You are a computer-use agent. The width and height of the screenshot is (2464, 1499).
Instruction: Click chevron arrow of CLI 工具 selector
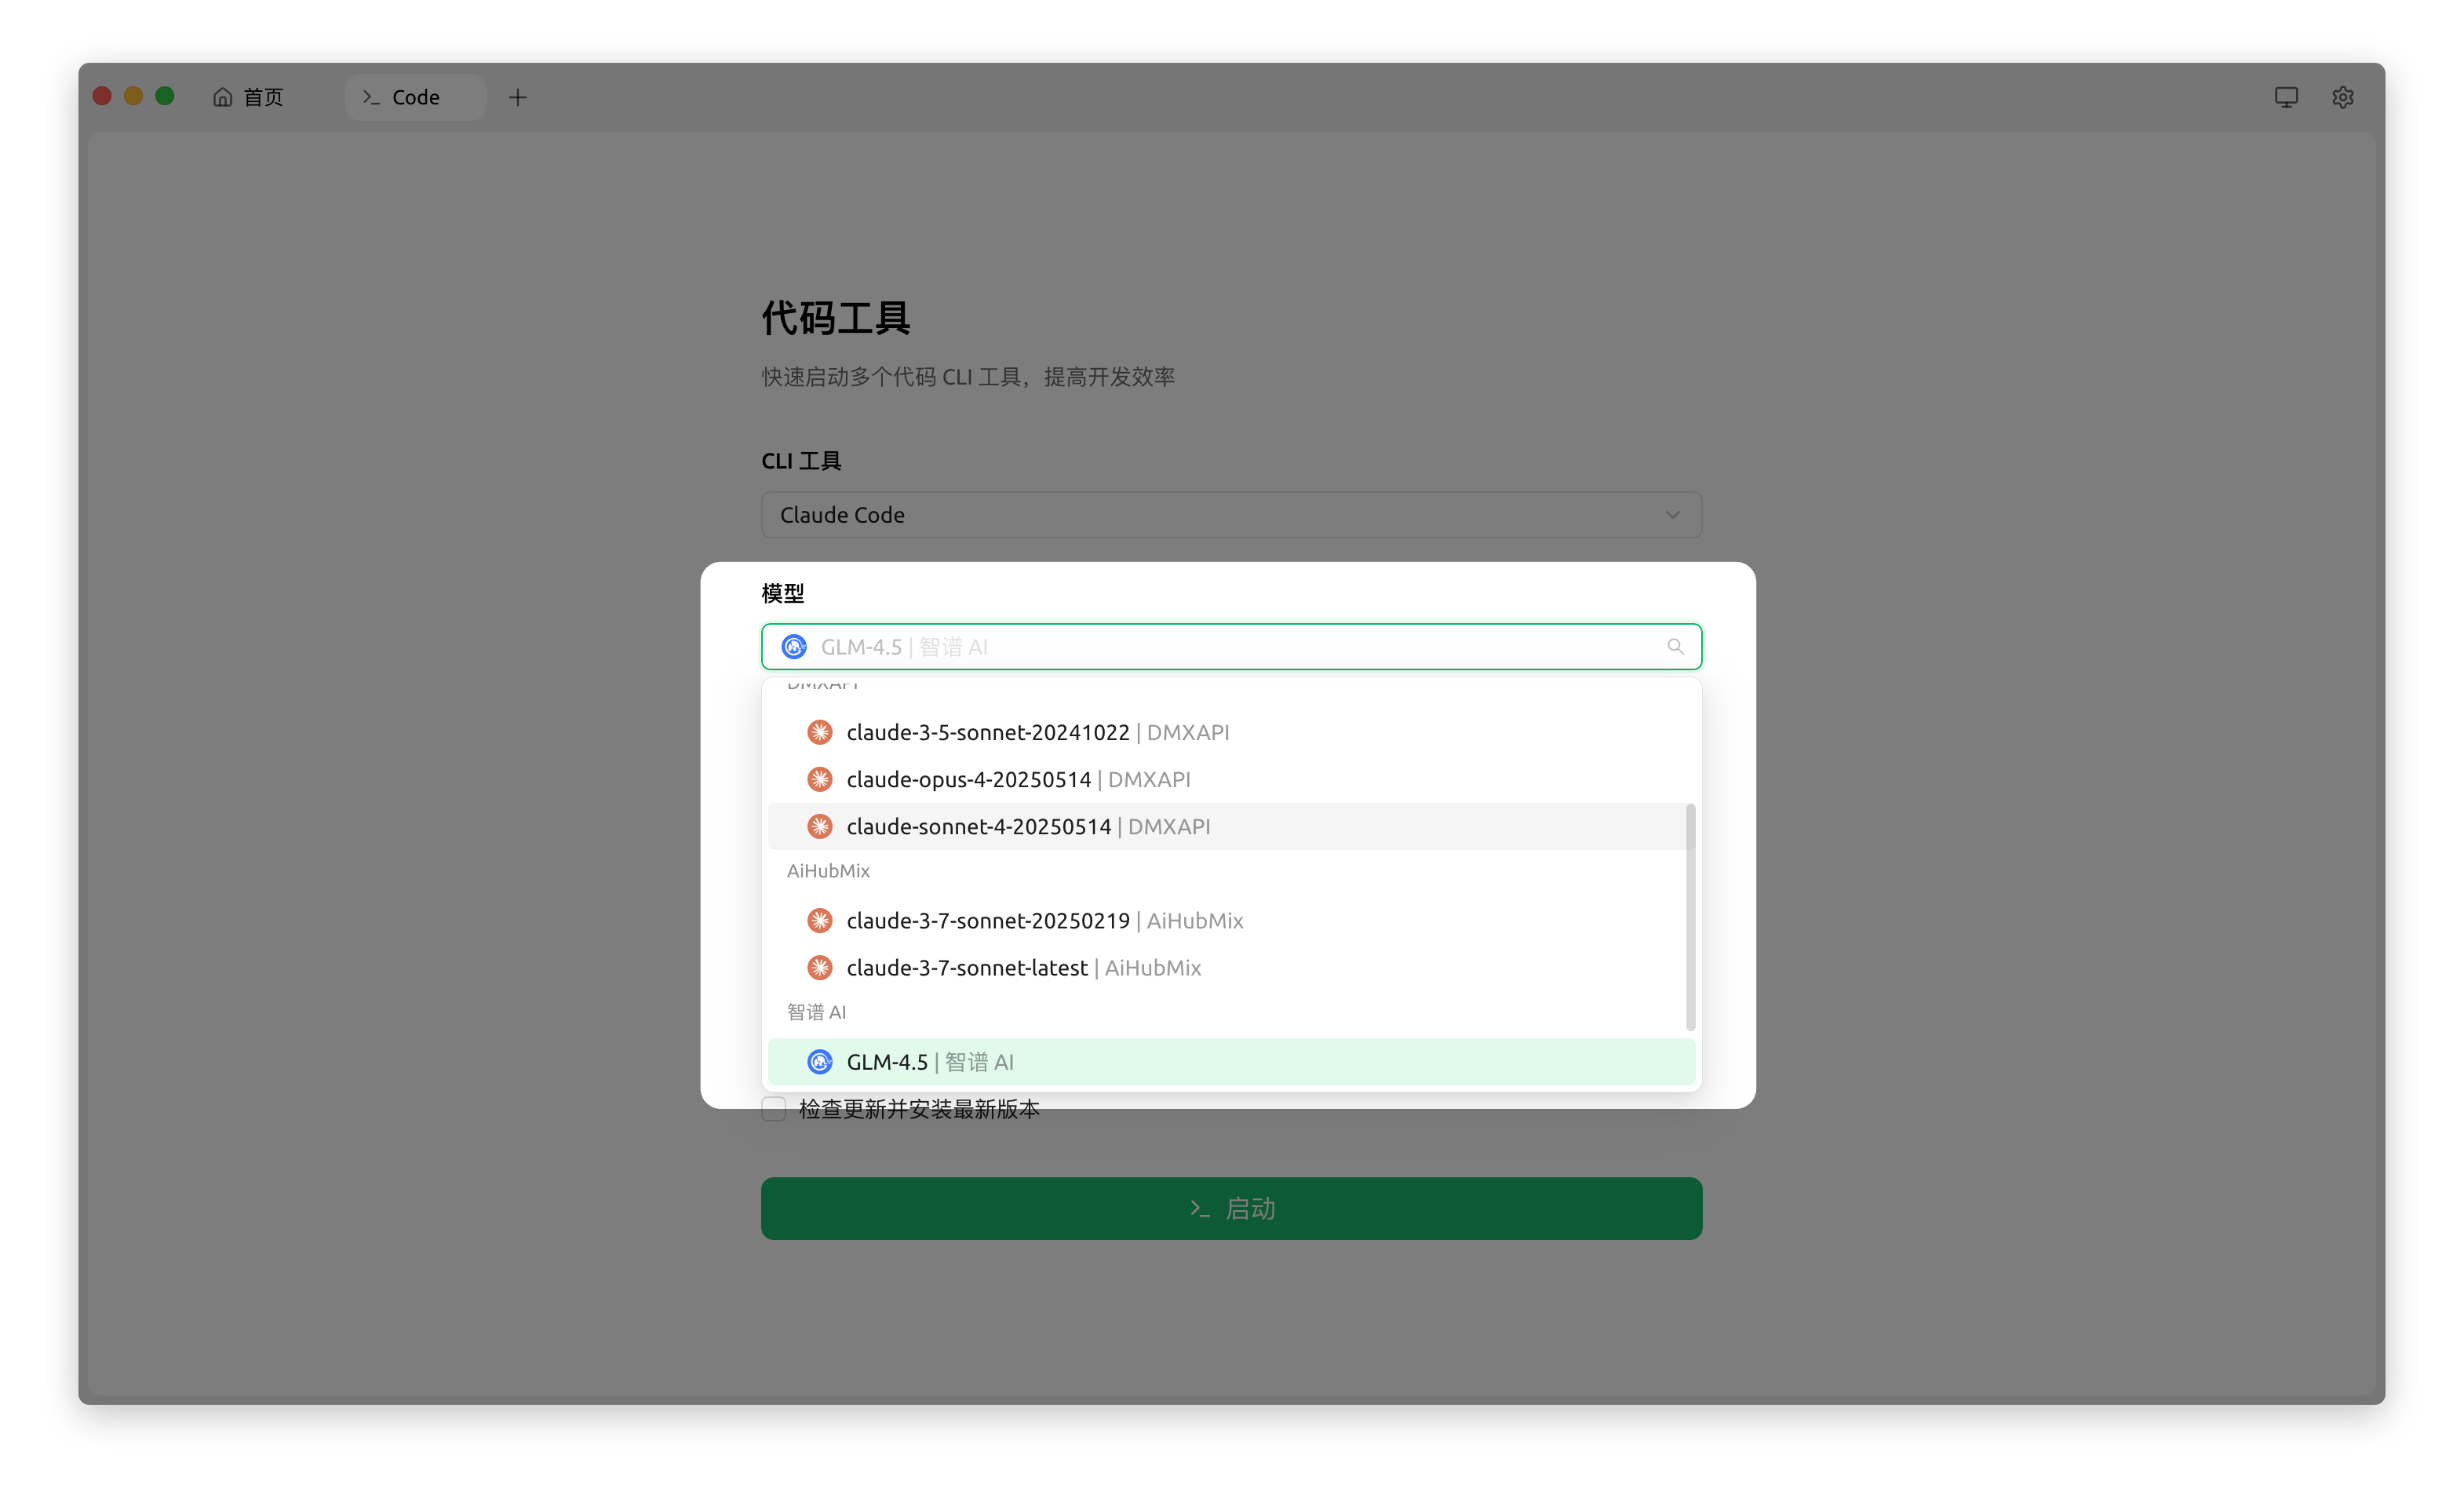coord(1672,515)
